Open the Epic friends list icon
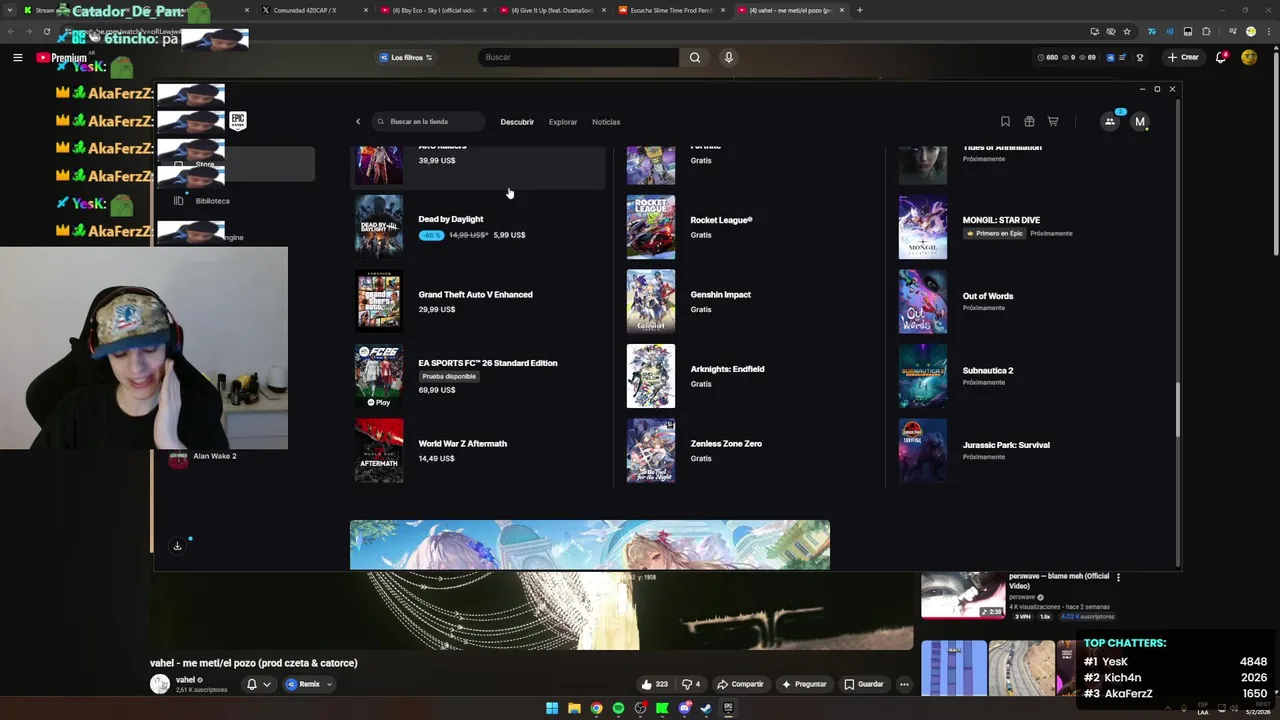Viewport: 1280px width, 720px height. [1110, 122]
